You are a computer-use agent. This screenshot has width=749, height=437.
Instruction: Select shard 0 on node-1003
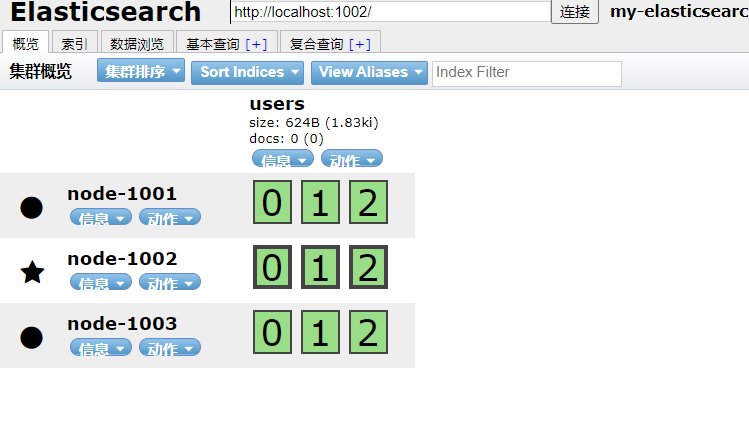(272, 332)
